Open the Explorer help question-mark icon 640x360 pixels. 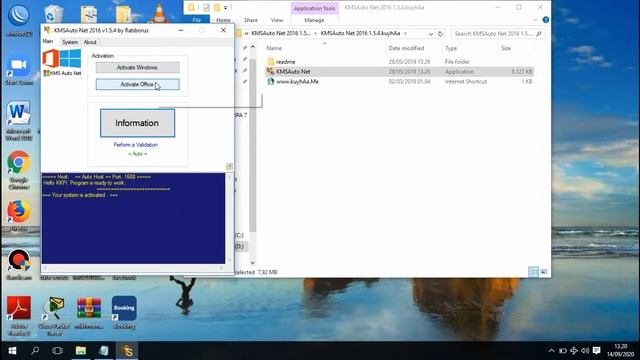(x=546, y=20)
